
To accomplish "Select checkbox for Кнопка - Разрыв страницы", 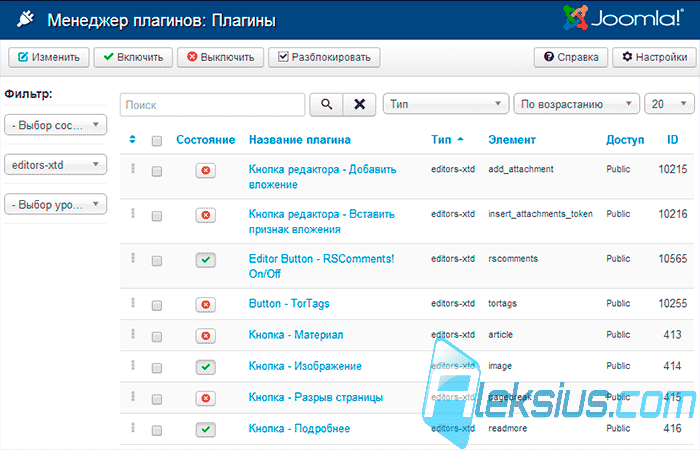I will (157, 399).
